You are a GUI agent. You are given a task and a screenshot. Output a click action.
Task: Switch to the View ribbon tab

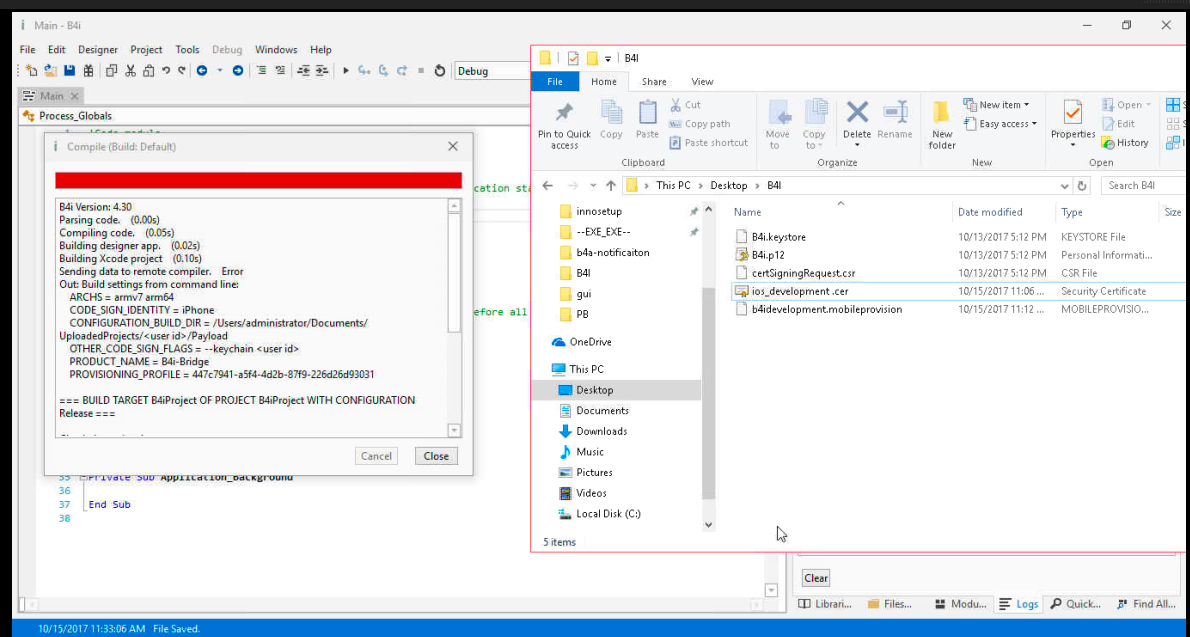[x=702, y=81]
